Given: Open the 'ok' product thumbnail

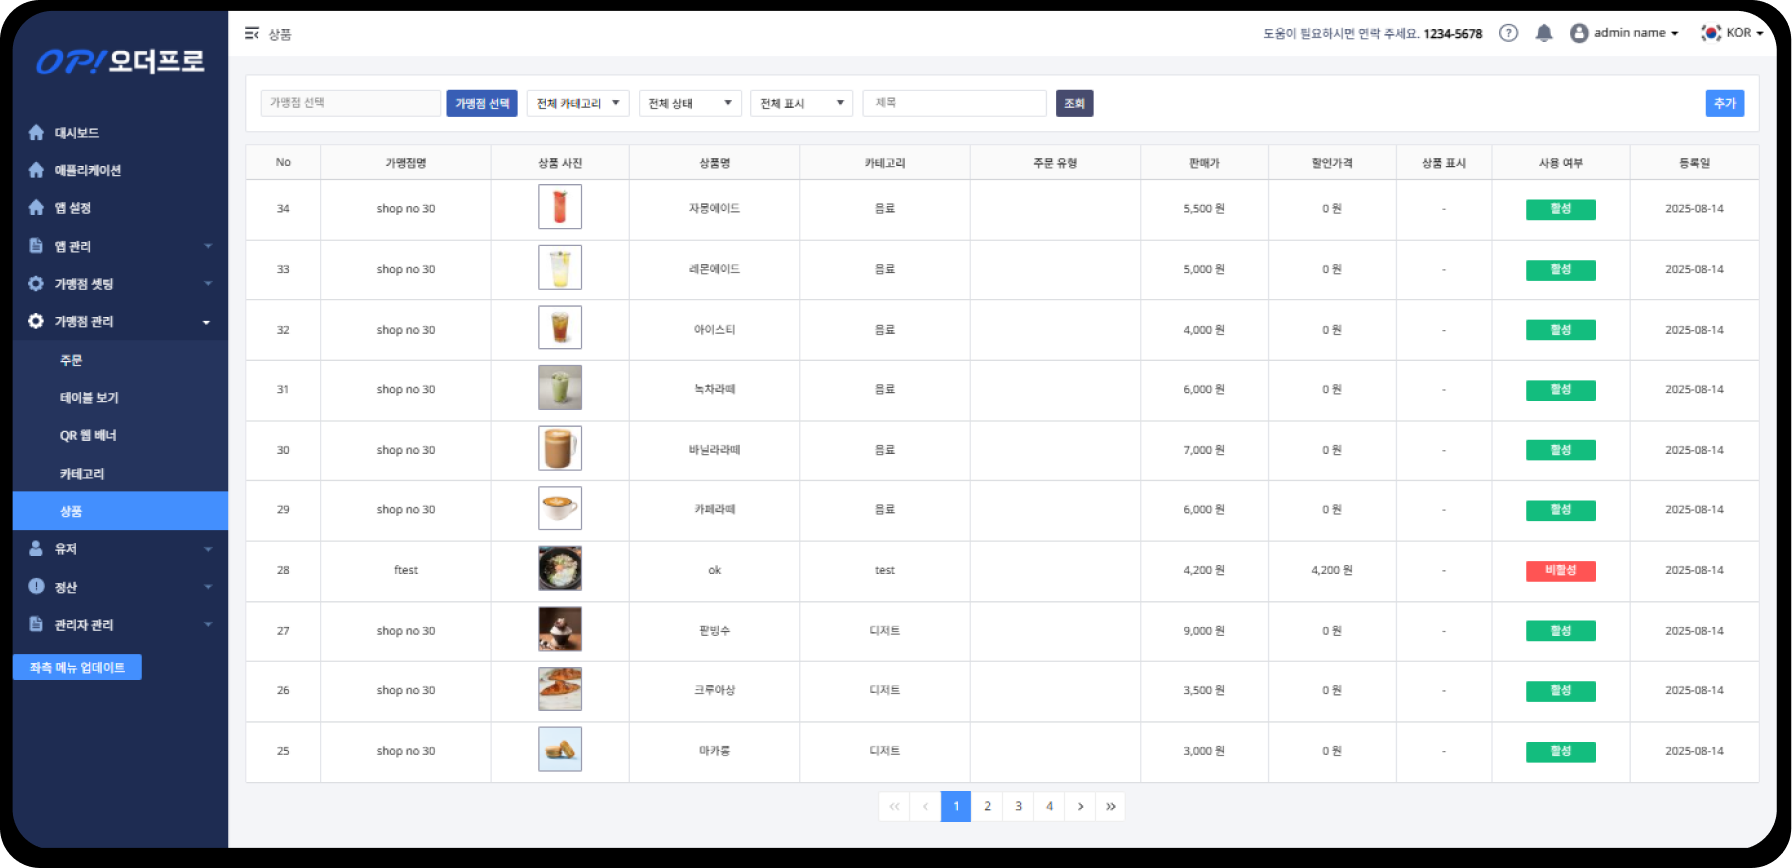Looking at the screenshot, I should (x=560, y=569).
